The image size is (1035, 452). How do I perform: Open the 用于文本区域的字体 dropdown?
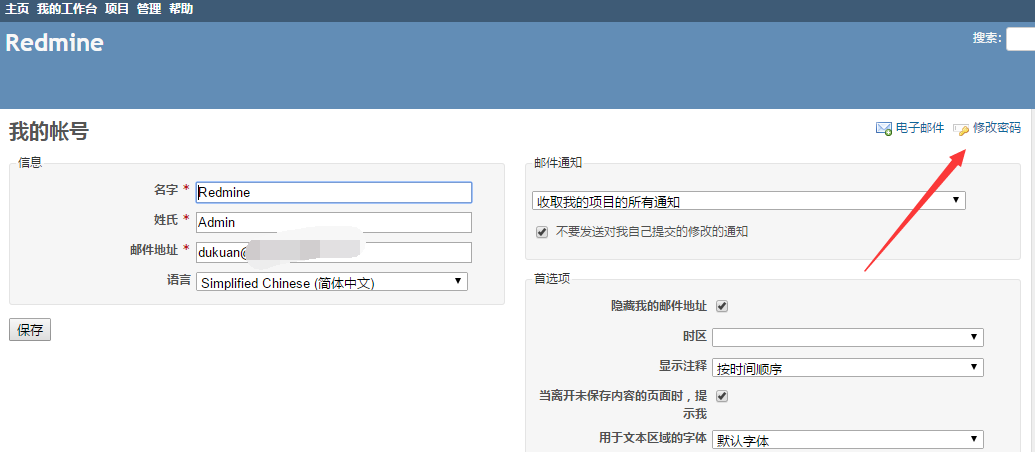[848, 439]
